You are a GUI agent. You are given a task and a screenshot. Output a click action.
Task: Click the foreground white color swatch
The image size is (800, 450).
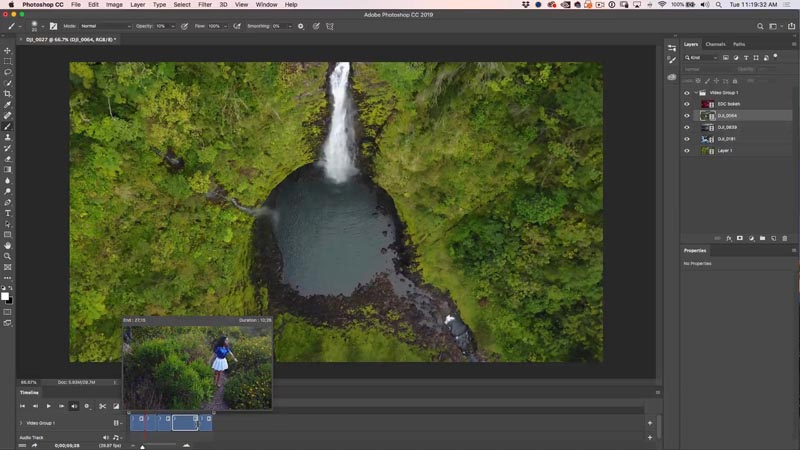pos(5,296)
